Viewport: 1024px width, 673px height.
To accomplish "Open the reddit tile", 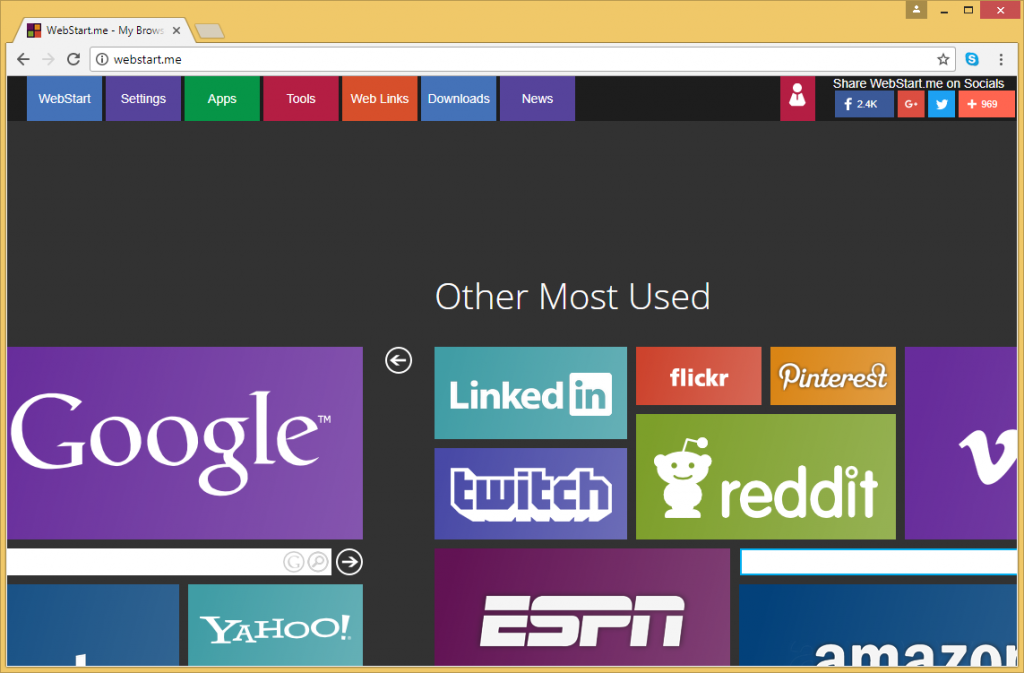I will (765, 477).
